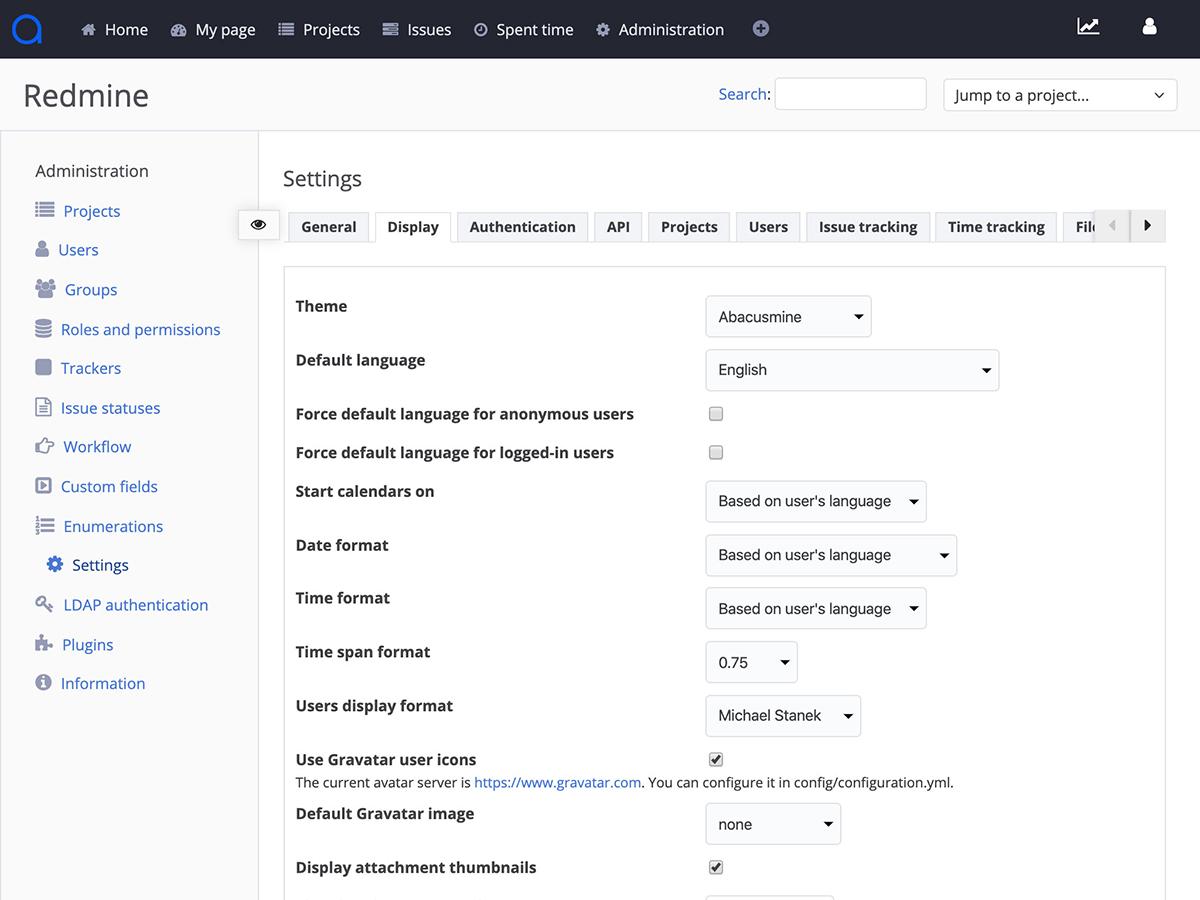1200x900 pixels.
Task: Go to Roles and permissions
Action: coord(140,329)
